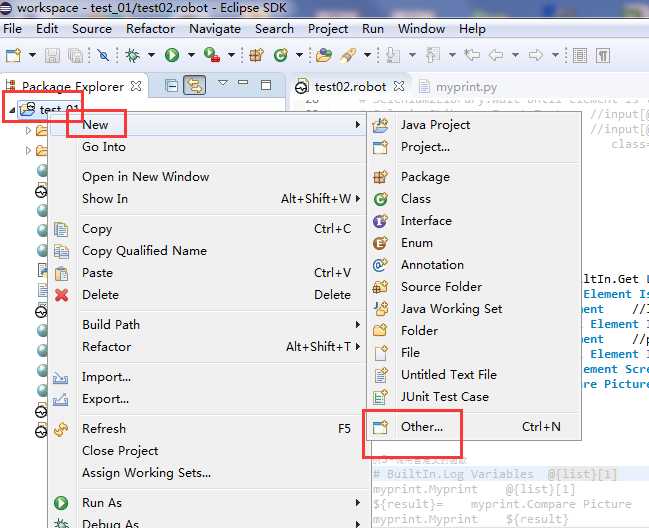Open the New wizard dropdown arrow
Viewport: 649px width, 528px height.
click(32, 55)
